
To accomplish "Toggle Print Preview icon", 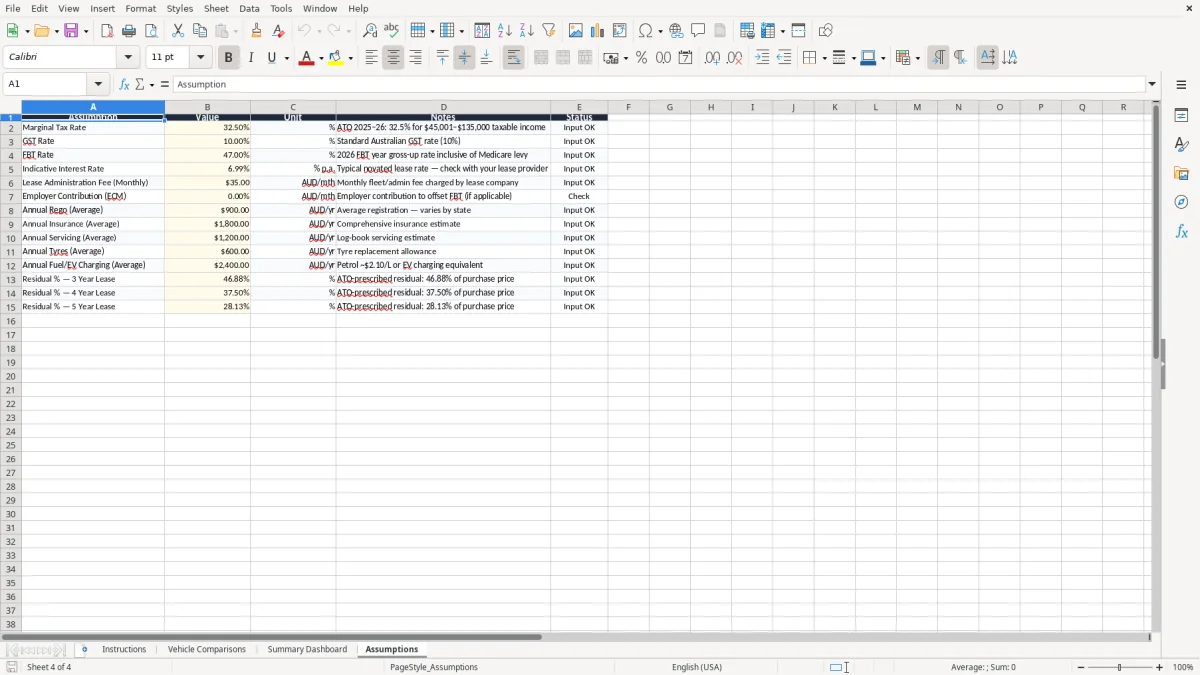I will (x=151, y=31).
